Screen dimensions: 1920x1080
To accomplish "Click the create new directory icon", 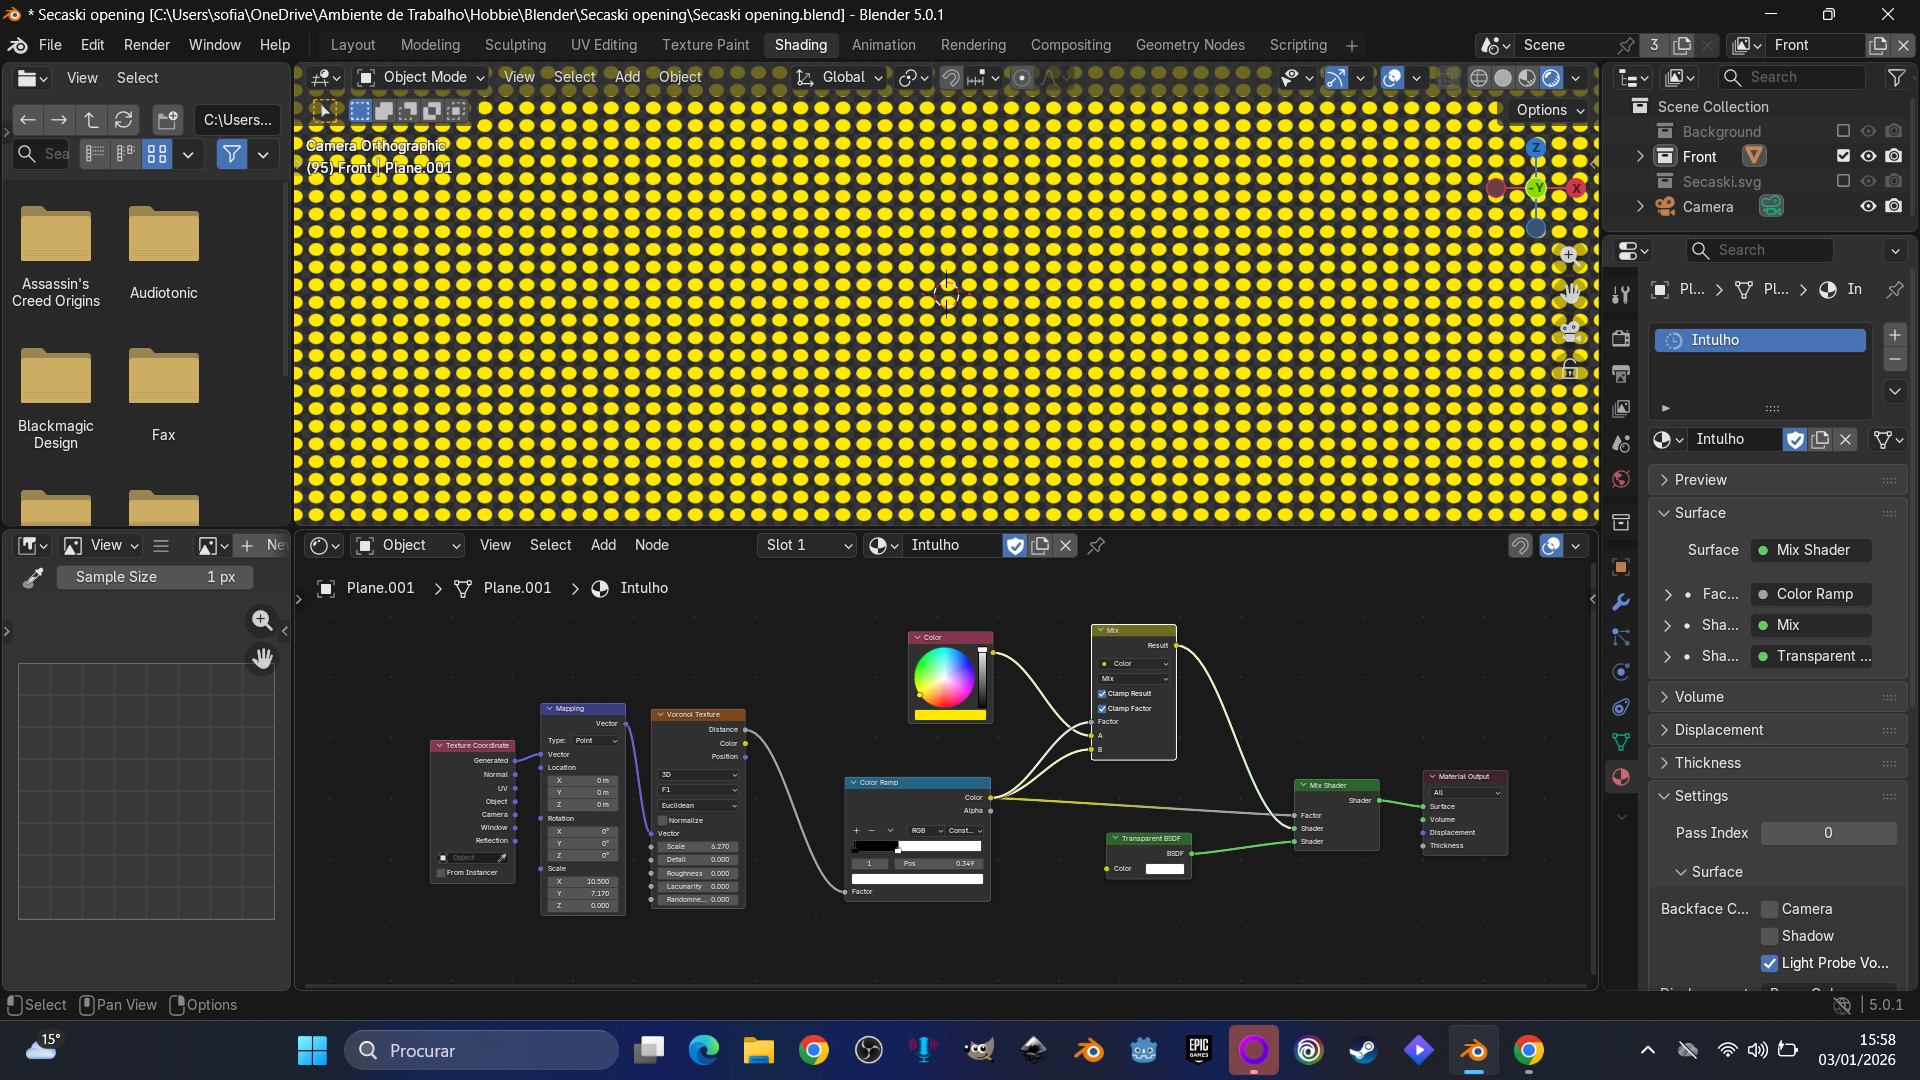I will point(167,120).
